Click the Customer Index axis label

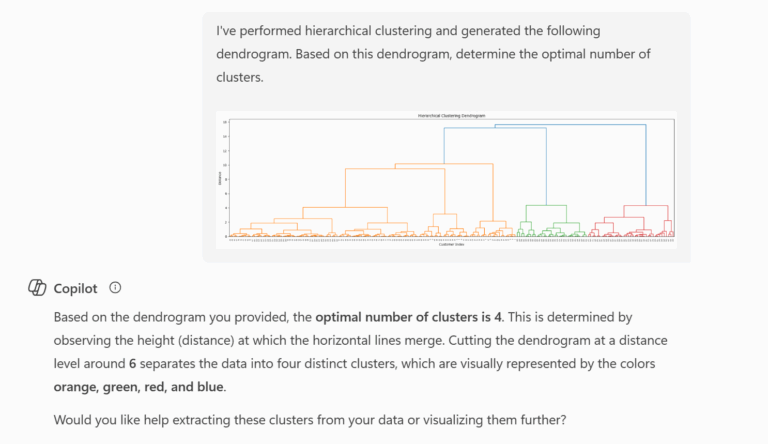point(446,244)
